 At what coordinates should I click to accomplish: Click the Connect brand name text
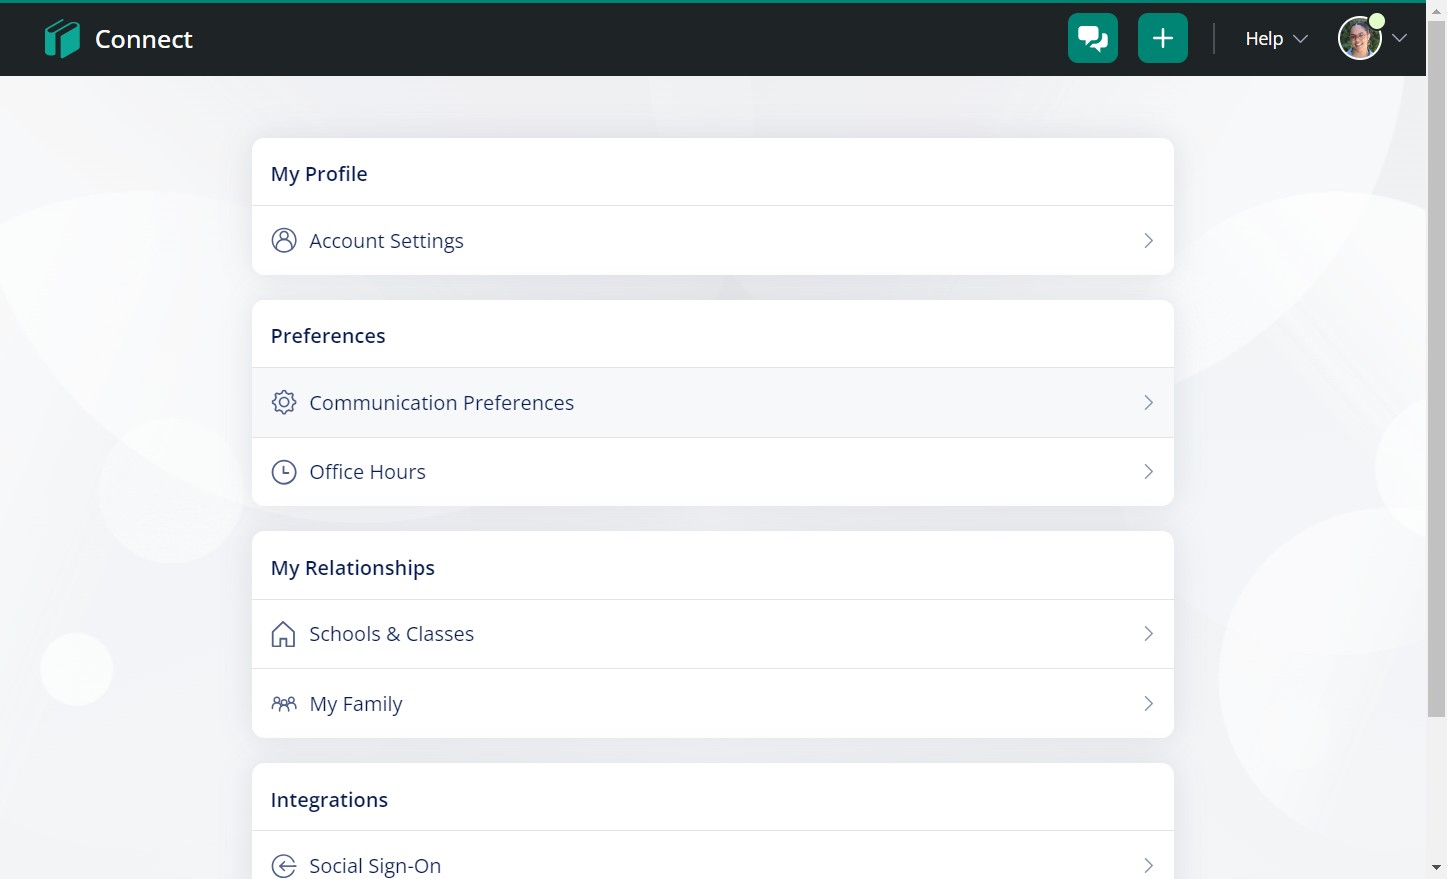point(144,39)
